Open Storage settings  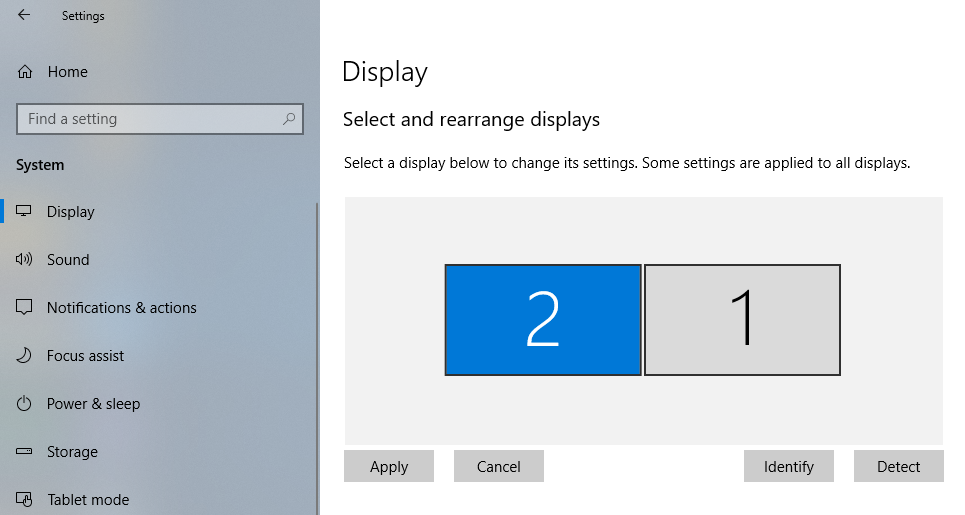coord(73,452)
